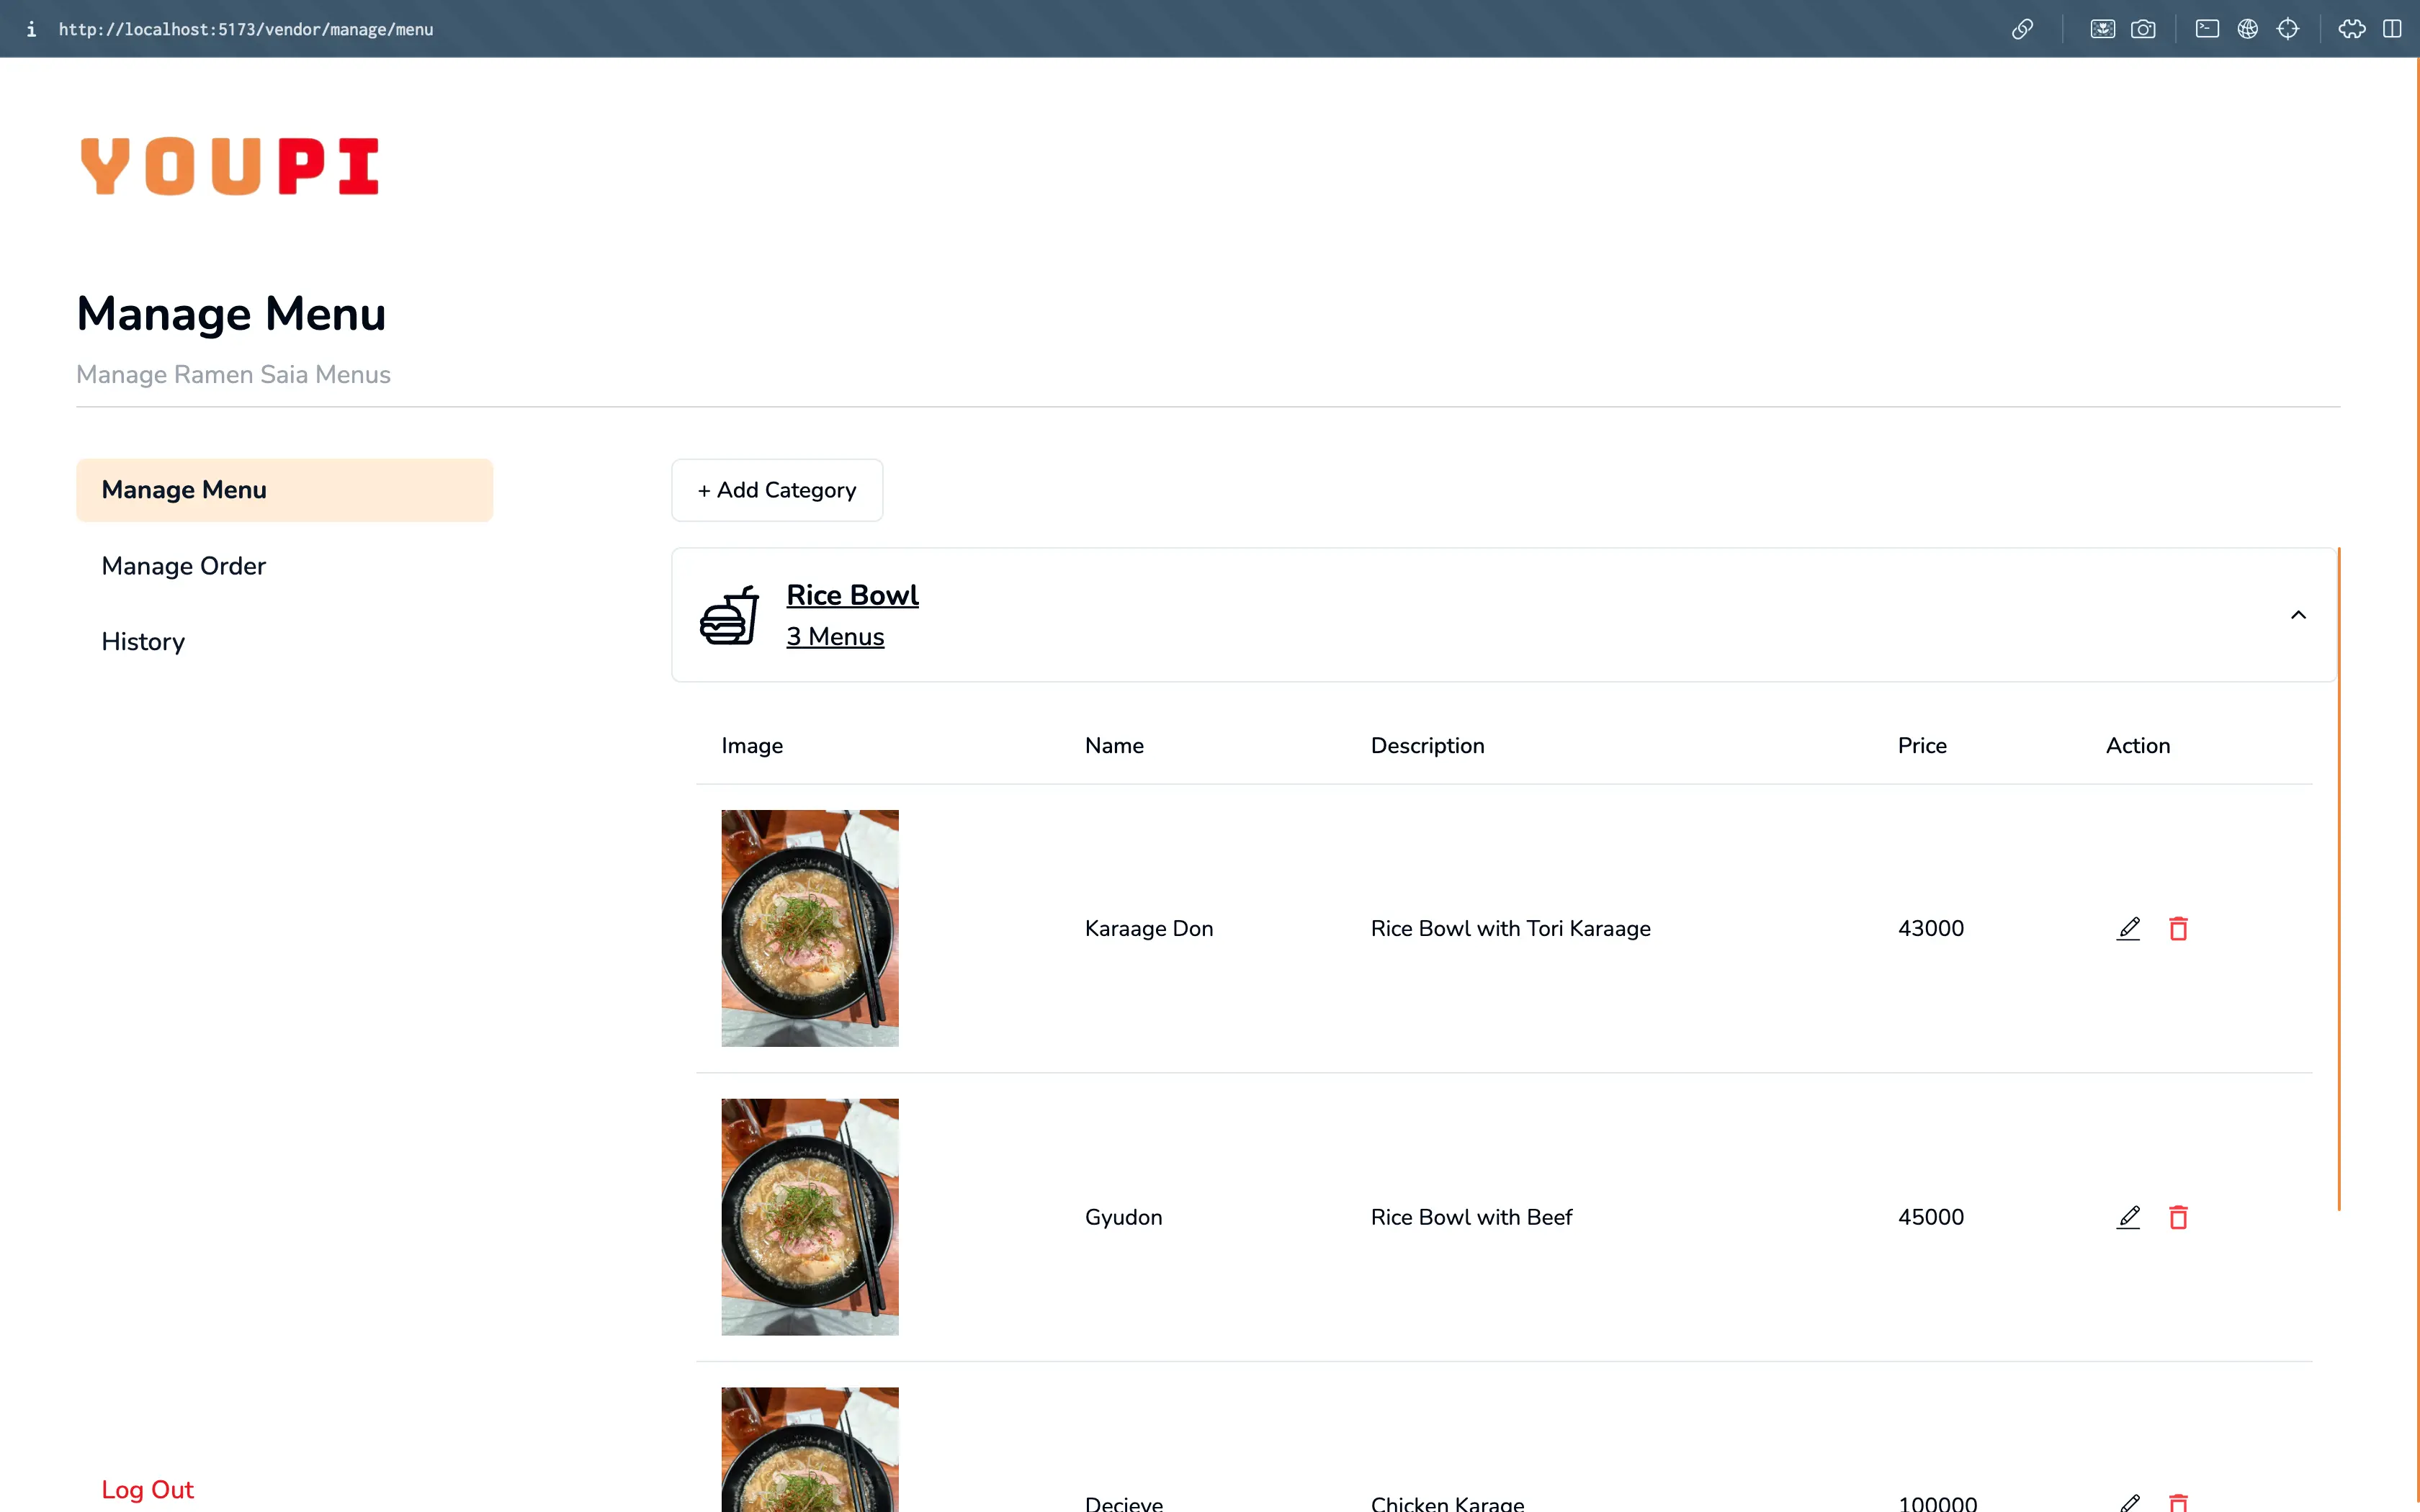2420x1512 pixels.
Task: Click the burger and drink category icon
Action: (x=729, y=615)
